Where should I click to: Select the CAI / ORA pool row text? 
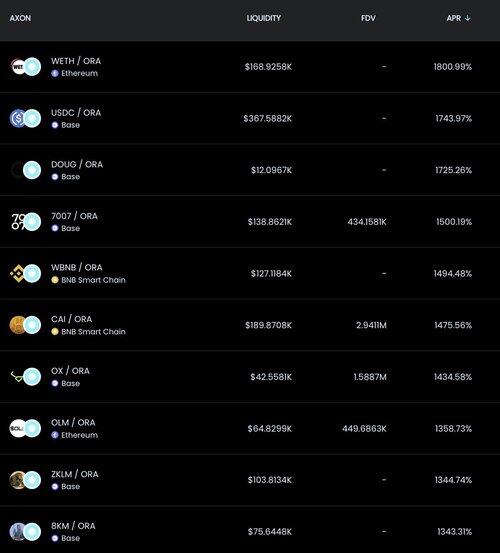tap(71, 319)
